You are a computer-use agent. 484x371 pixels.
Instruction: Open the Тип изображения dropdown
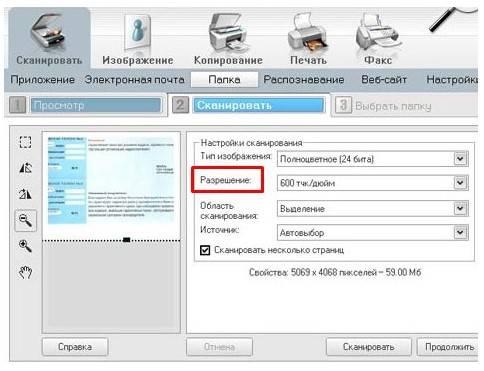(x=373, y=159)
